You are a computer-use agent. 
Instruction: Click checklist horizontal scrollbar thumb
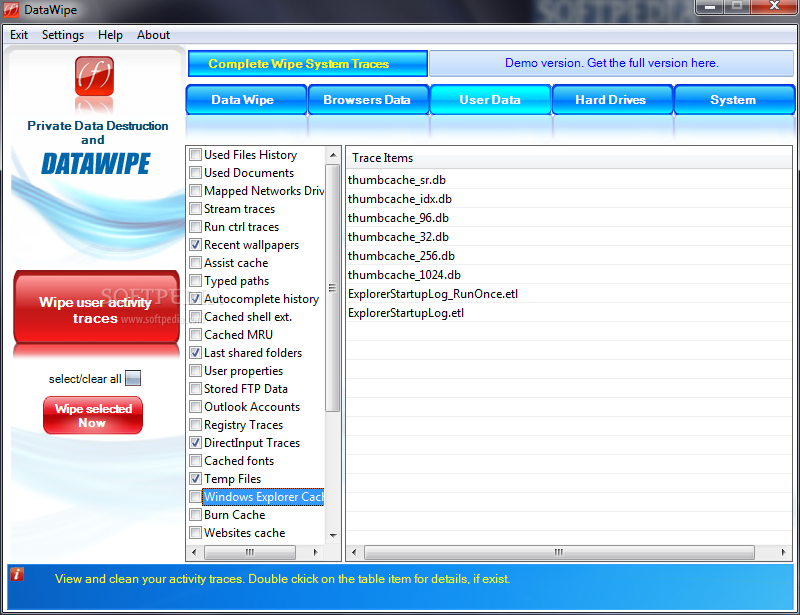click(x=249, y=552)
